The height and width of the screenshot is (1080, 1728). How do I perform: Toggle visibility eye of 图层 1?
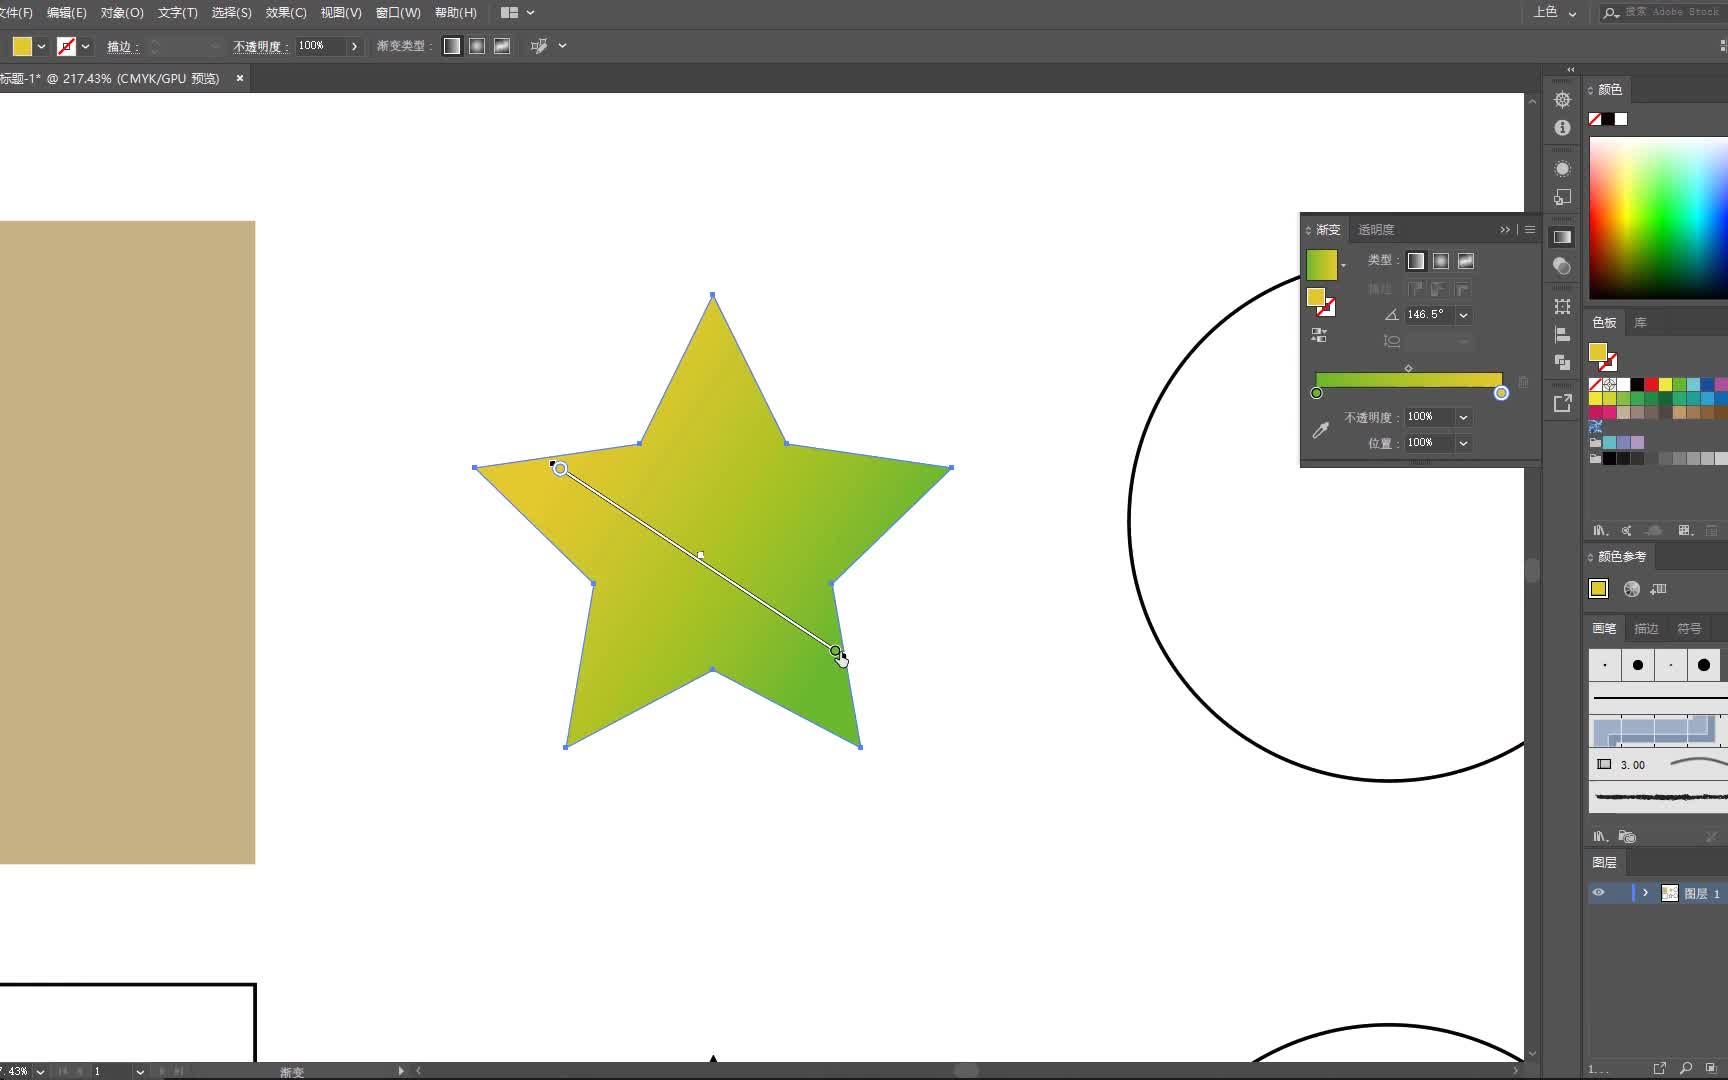click(x=1598, y=893)
